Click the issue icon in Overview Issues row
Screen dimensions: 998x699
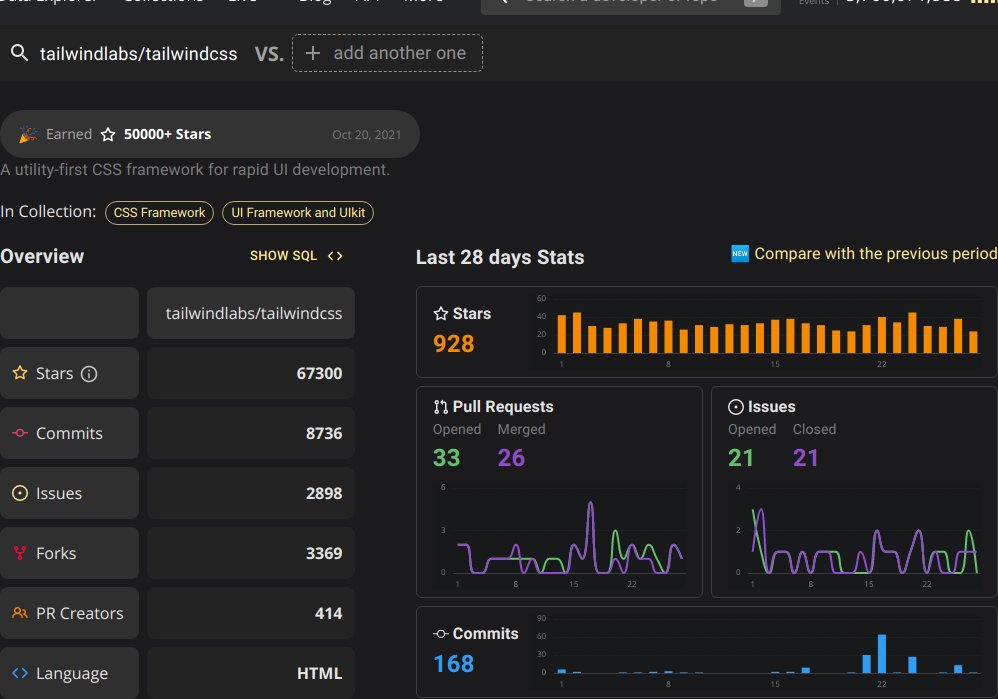click(x=20, y=493)
